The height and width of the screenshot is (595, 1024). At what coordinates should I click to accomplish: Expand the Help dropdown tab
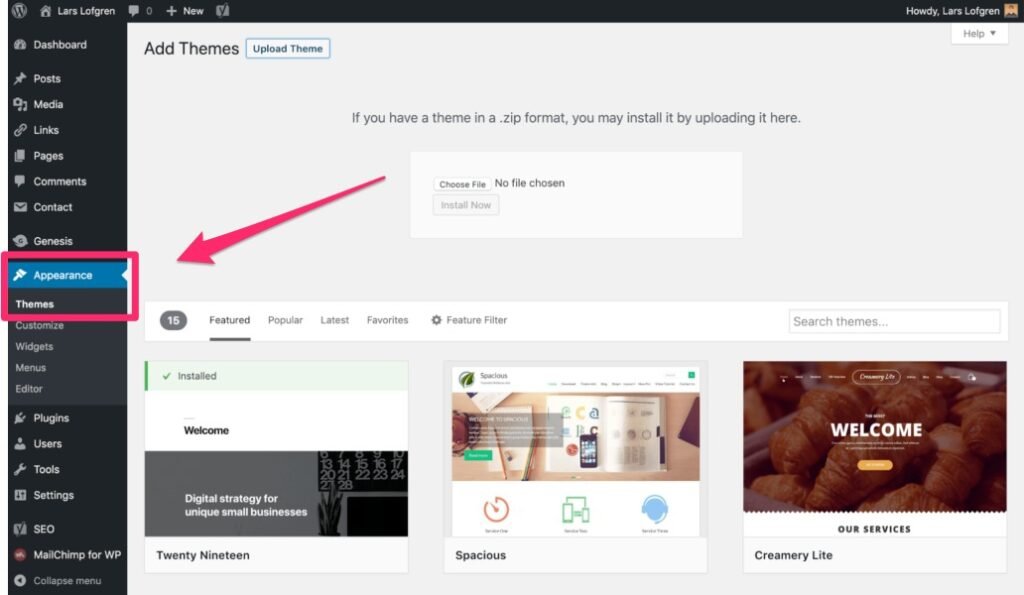(979, 34)
